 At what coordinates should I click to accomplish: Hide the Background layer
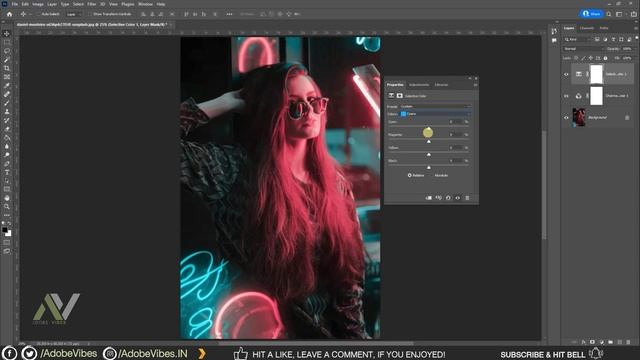[566, 118]
